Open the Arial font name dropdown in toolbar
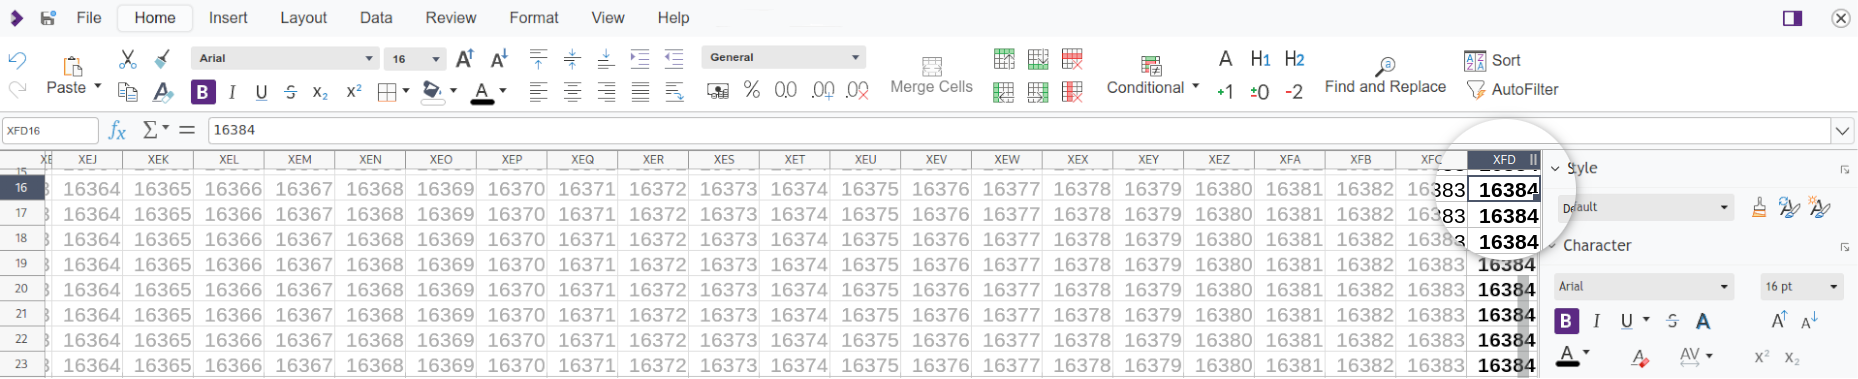Image resolution: width=1858 pixels, height=379 pixels. pos(369,58)
